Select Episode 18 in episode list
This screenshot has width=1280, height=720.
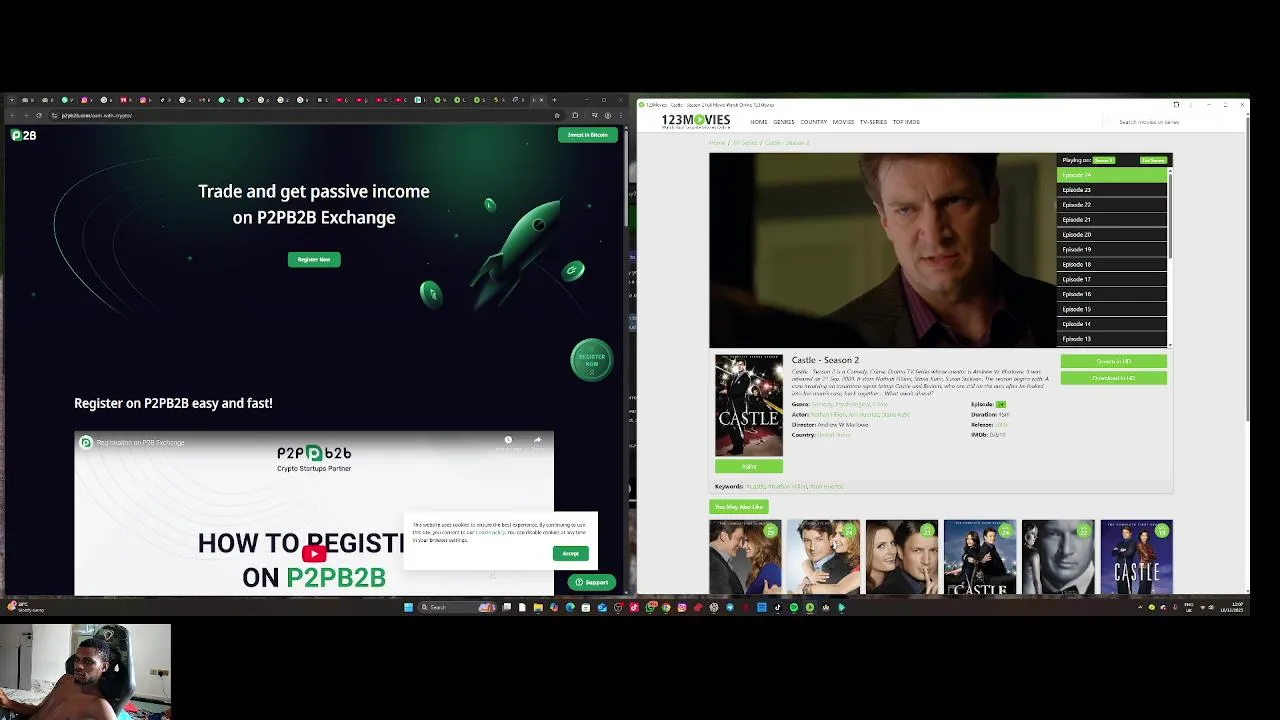point(1112,265)
